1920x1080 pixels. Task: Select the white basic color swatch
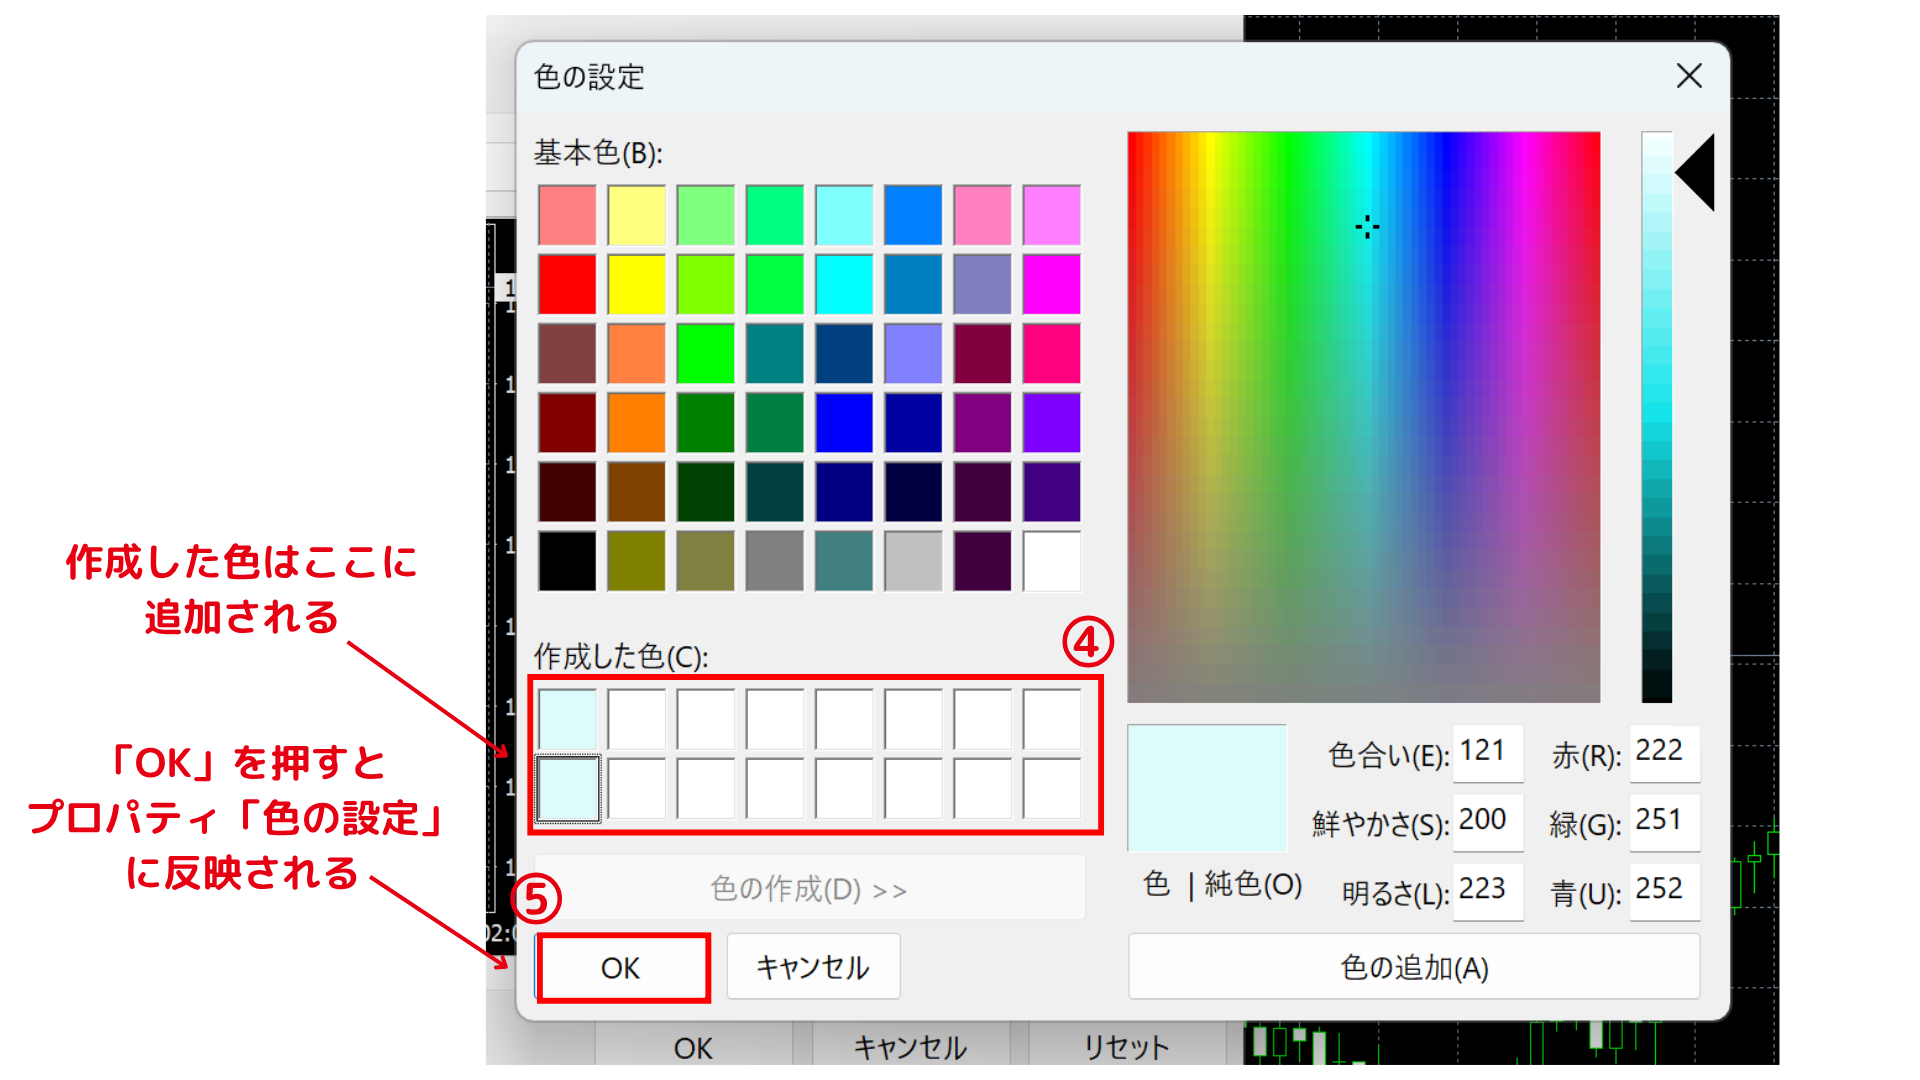coord(1051,561)
